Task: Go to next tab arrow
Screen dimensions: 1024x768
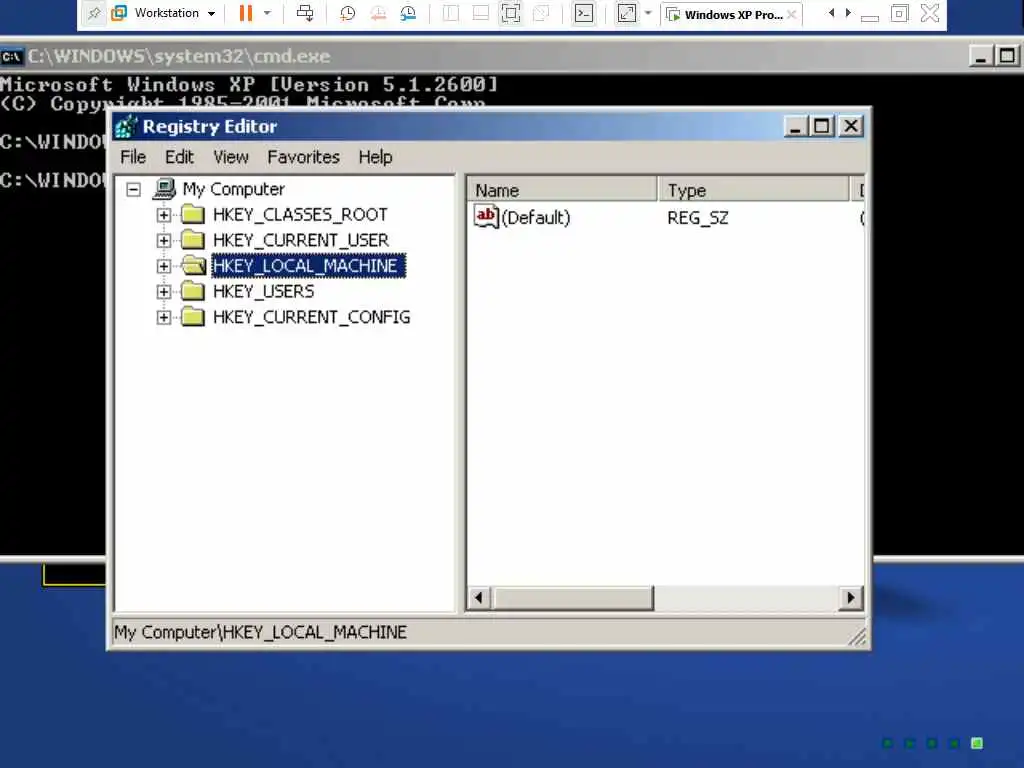Action: [848, 13]
